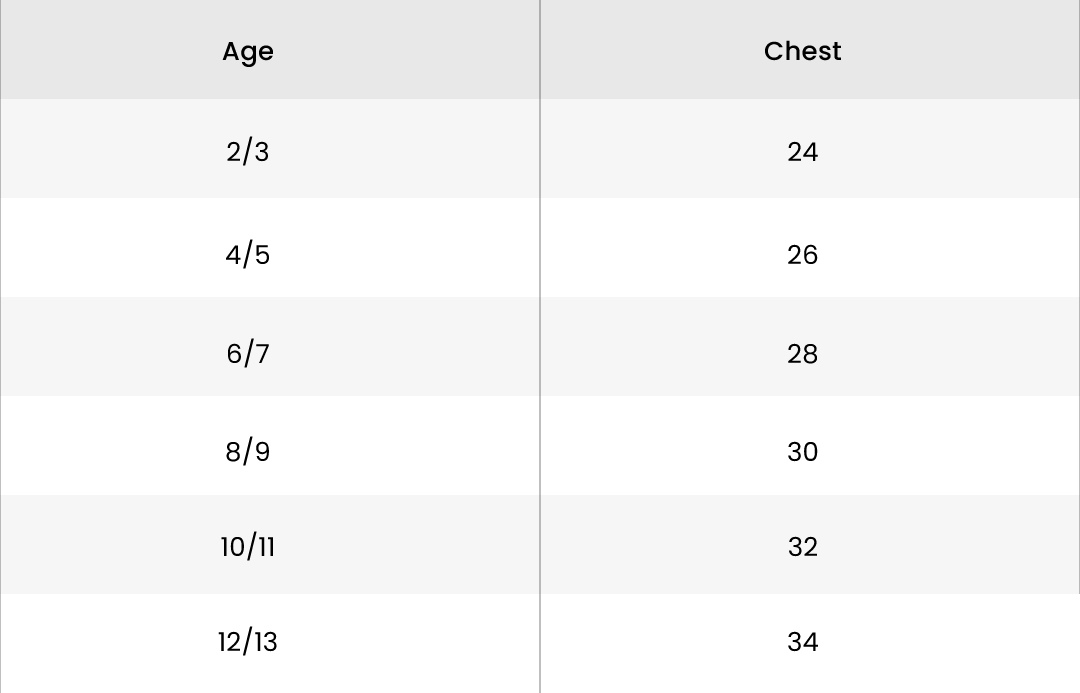Click the Age column header
This screenshot has width=1080, height=693.
coord(248,51)
